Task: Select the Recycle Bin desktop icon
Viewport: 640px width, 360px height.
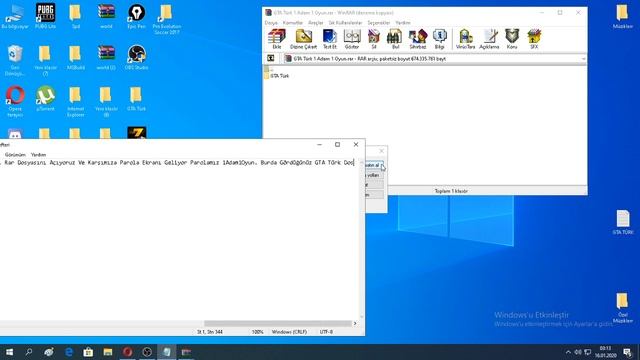Action: click(15, 60)
